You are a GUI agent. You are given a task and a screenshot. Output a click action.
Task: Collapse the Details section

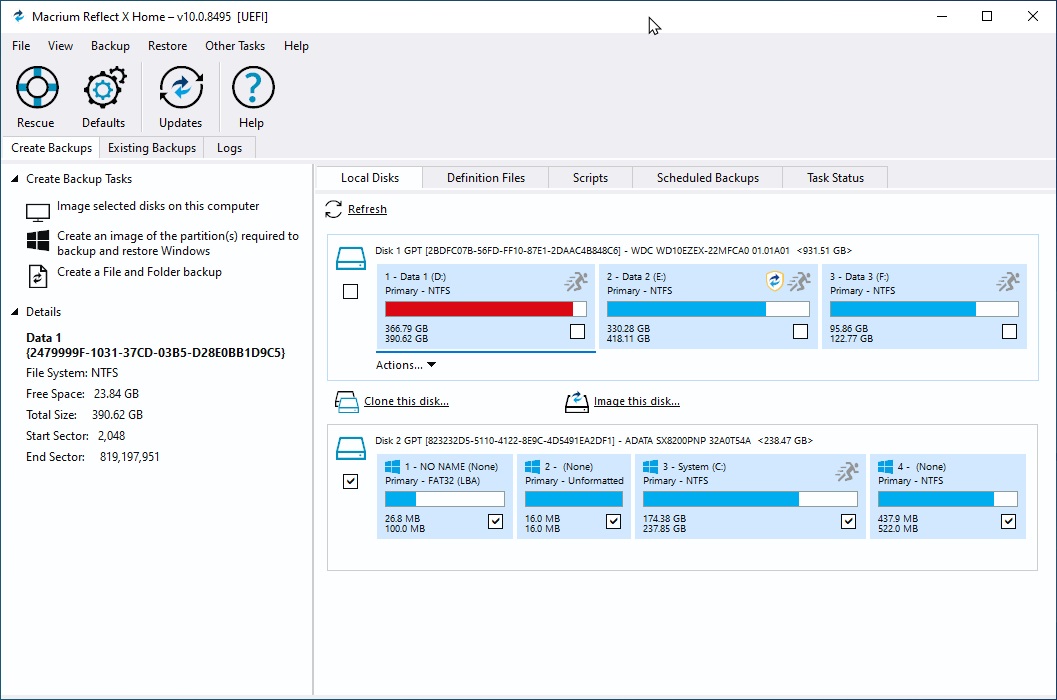(x=15, y=312)
